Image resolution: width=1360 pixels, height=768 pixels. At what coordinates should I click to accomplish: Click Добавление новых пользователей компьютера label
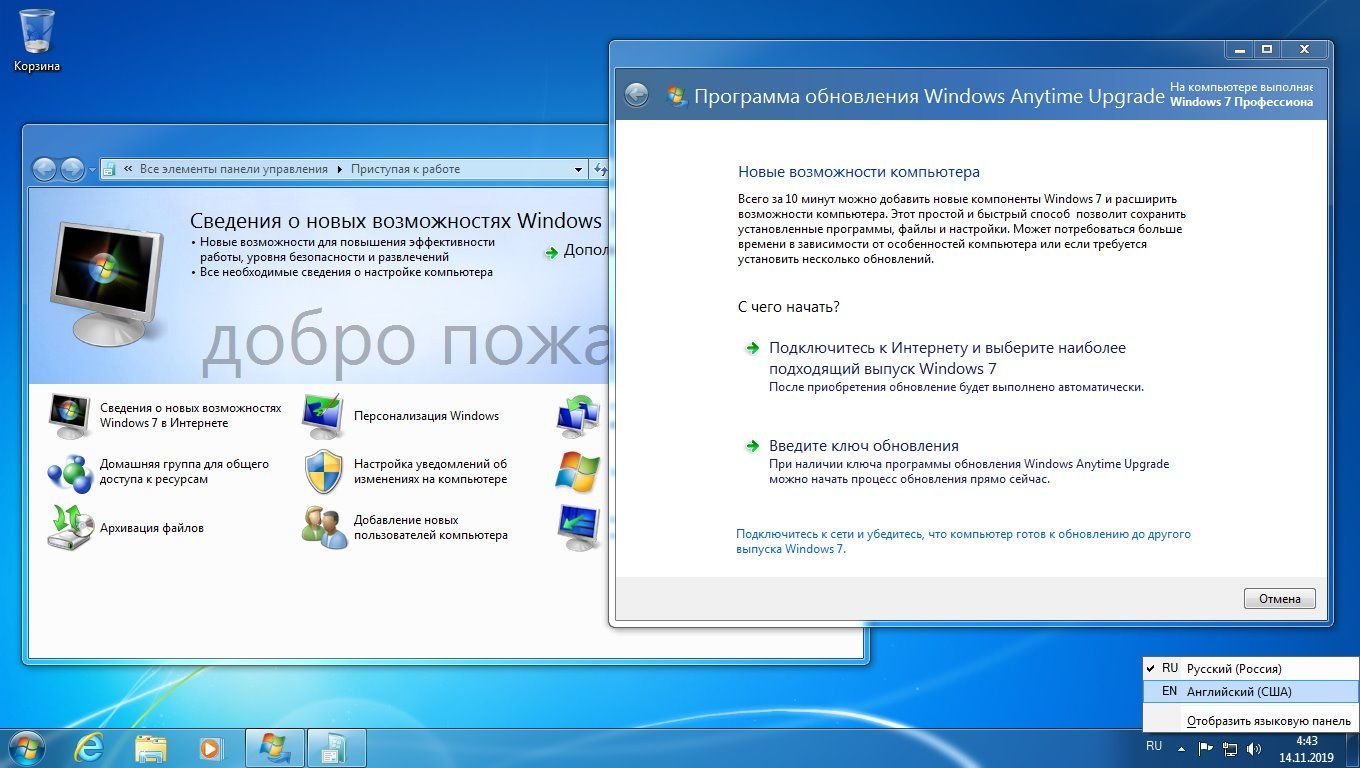(430, 528)
